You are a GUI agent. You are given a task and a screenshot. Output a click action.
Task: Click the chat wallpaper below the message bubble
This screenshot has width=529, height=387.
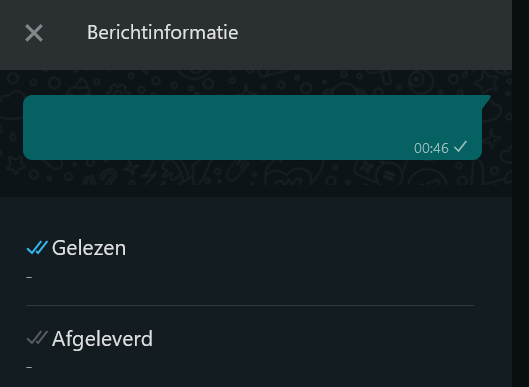coord(256,173)
